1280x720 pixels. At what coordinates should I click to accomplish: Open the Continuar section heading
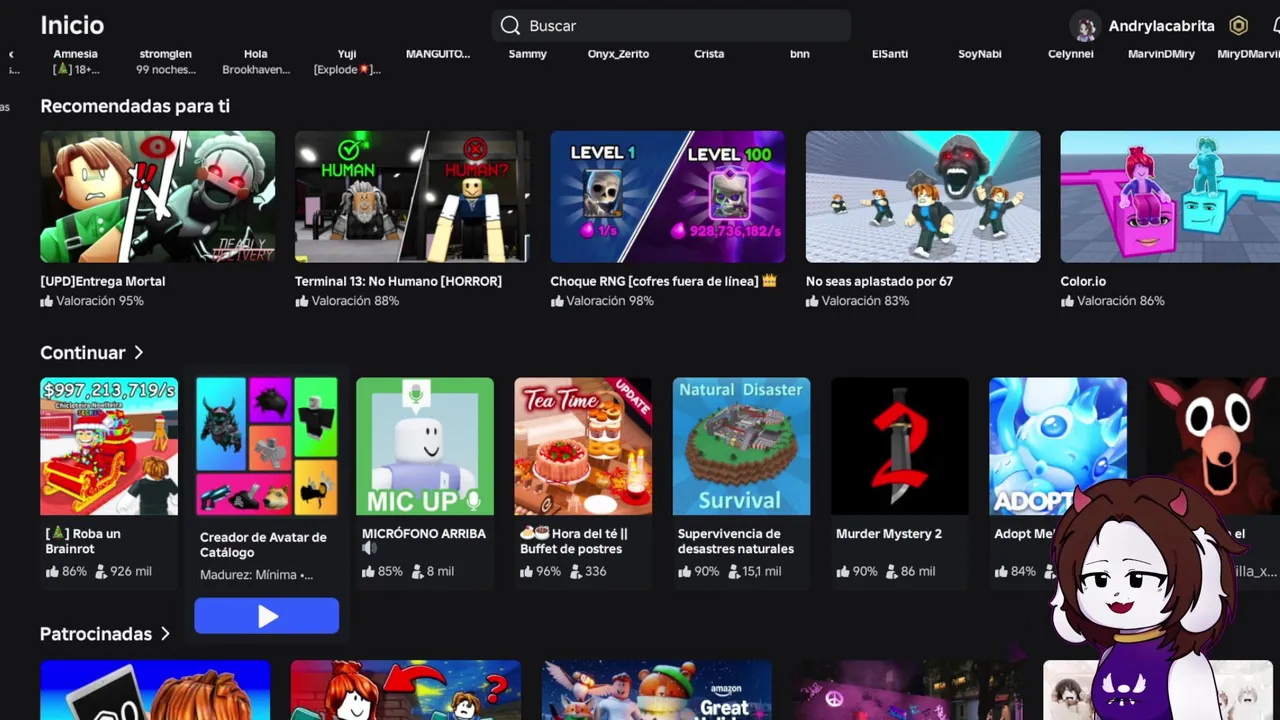tap(83, 353)
